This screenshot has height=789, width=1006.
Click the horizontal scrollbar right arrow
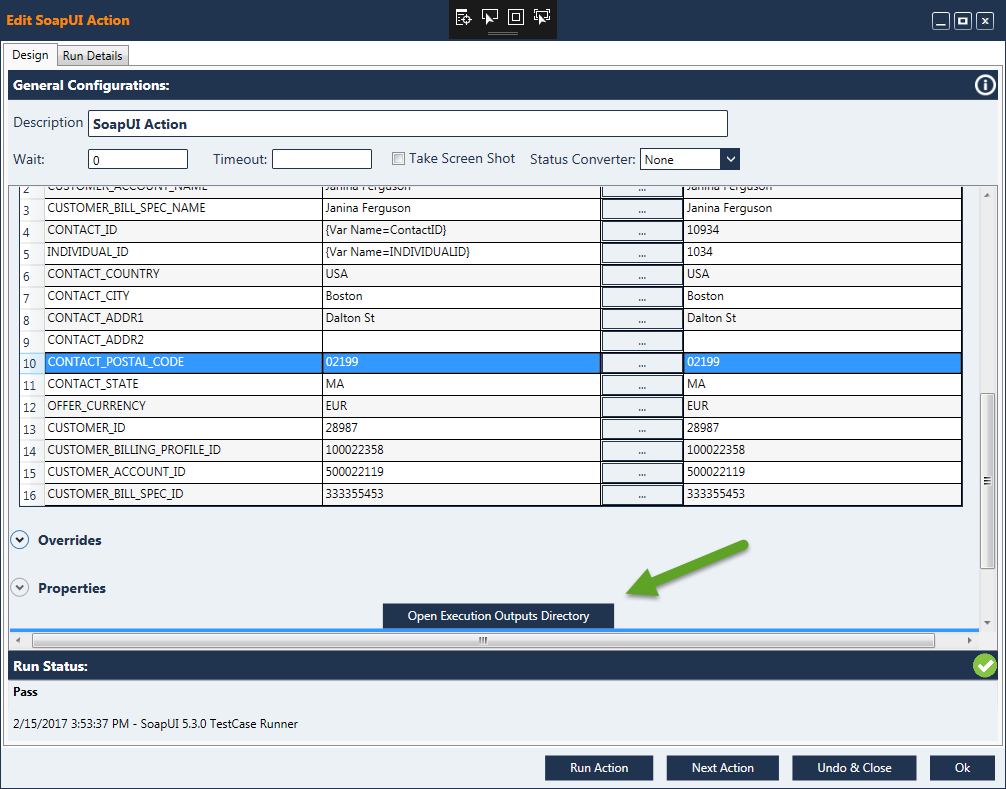pyautogui.click(x=969, y=640)
